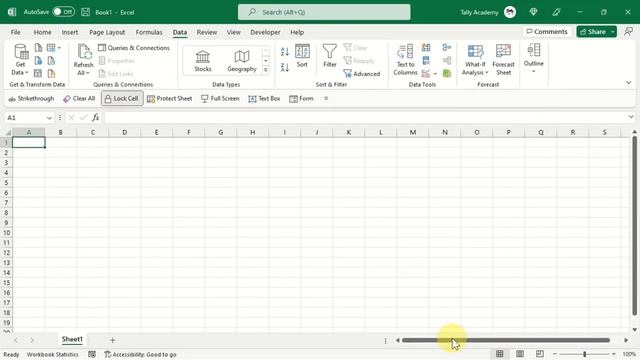
Task: Switch to Page Break Preview
Action: pyautogui.click(x=540, y=354)
